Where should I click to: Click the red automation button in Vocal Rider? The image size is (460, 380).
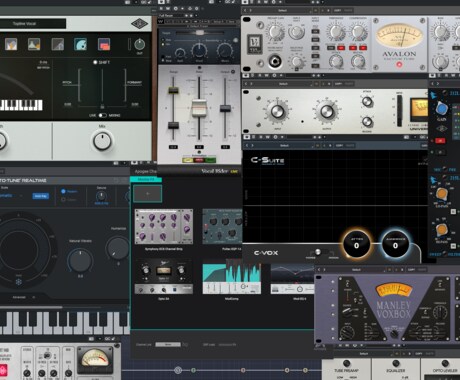click(199, 160)
